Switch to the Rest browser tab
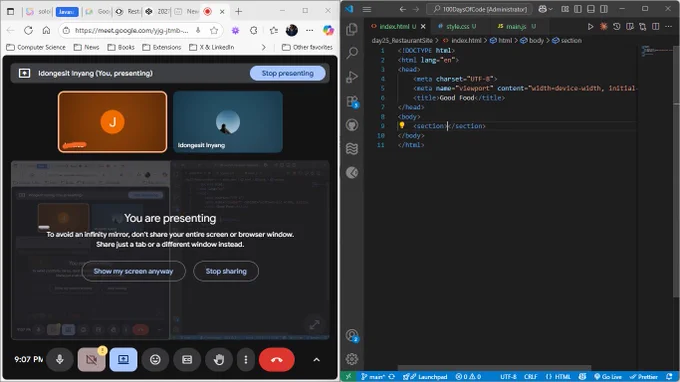The height and width of the screenshot is (382, 680). click(x=127, y=12)
